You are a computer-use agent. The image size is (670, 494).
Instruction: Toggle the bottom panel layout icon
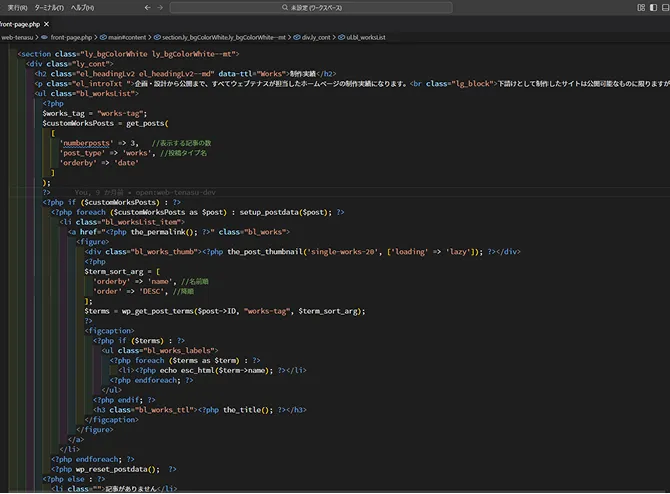point(666,8)
